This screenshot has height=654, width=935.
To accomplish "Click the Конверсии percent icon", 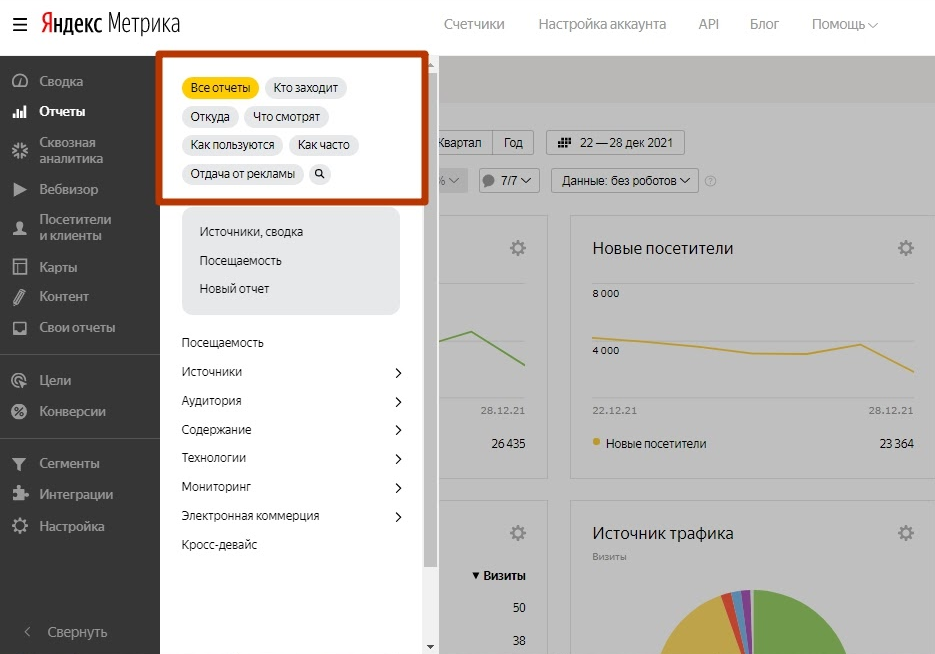I will (20, 411).
